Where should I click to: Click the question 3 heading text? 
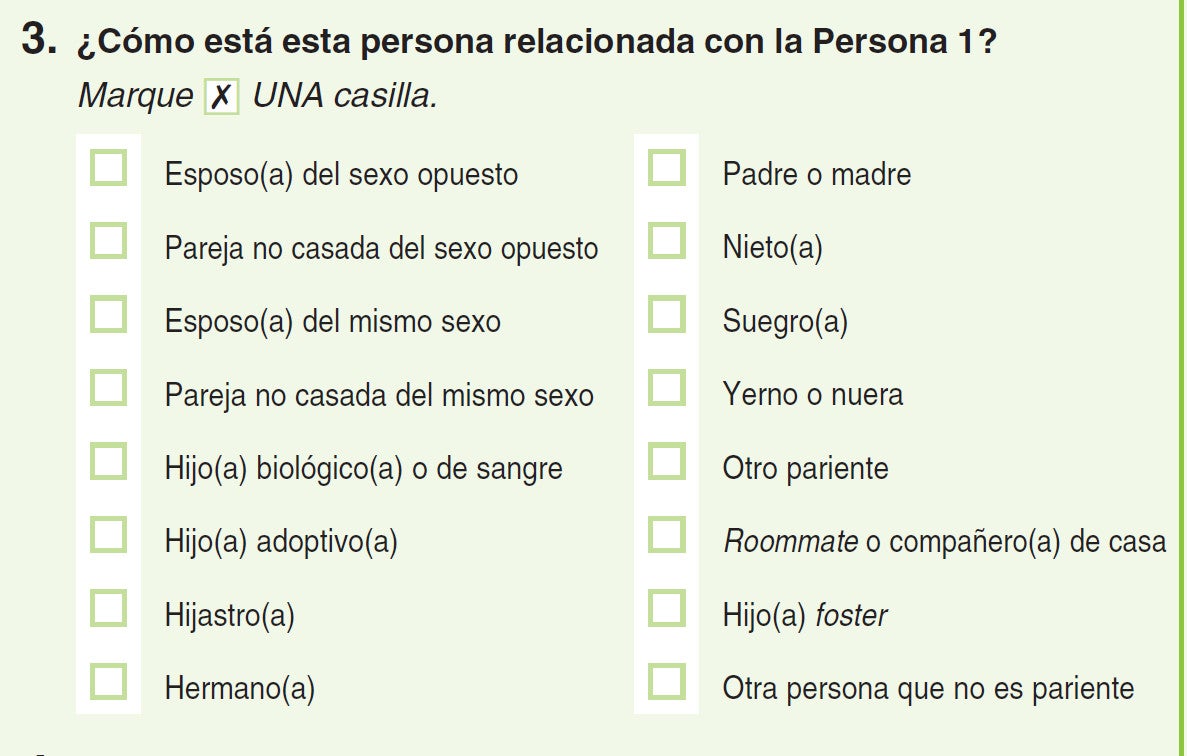536,42
